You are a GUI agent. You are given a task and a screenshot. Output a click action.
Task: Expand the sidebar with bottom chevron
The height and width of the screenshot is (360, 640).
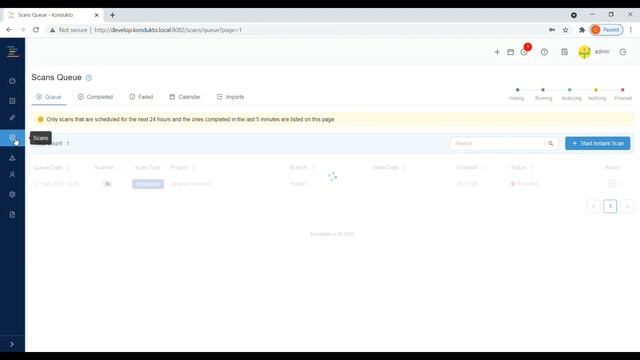(x=12, y=344)
